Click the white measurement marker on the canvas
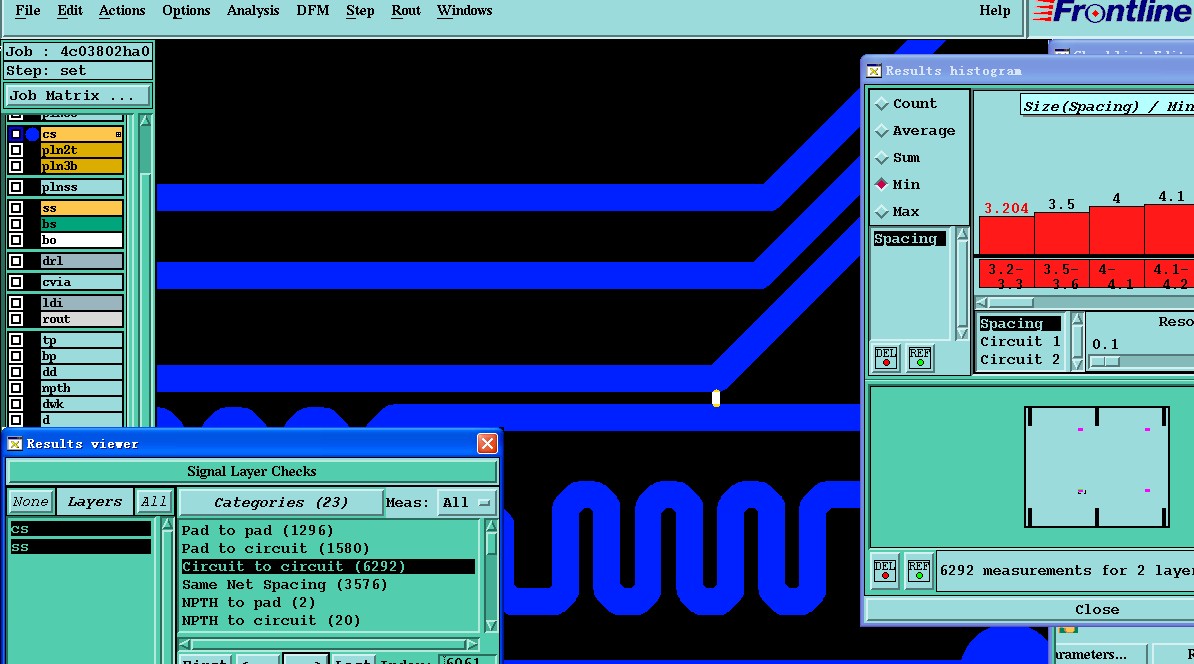Screen dimensions: 1194x664 (x=716, y=397)
